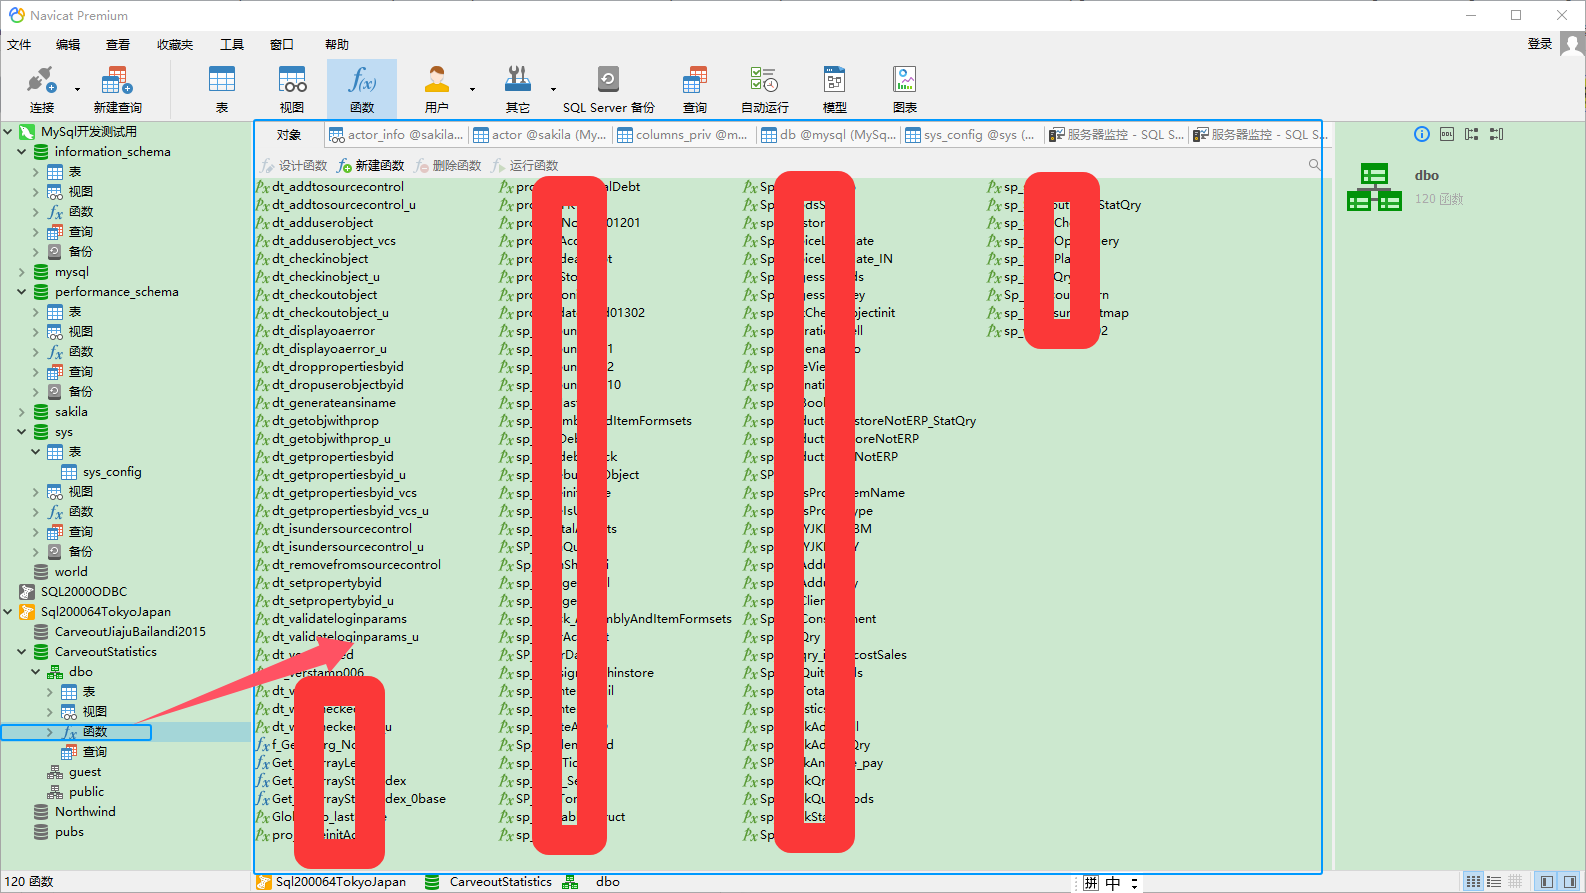The width and height of the screenshot is (1586, 893).
Task: Select sys_config table in tree
Action: coord(112,472)
